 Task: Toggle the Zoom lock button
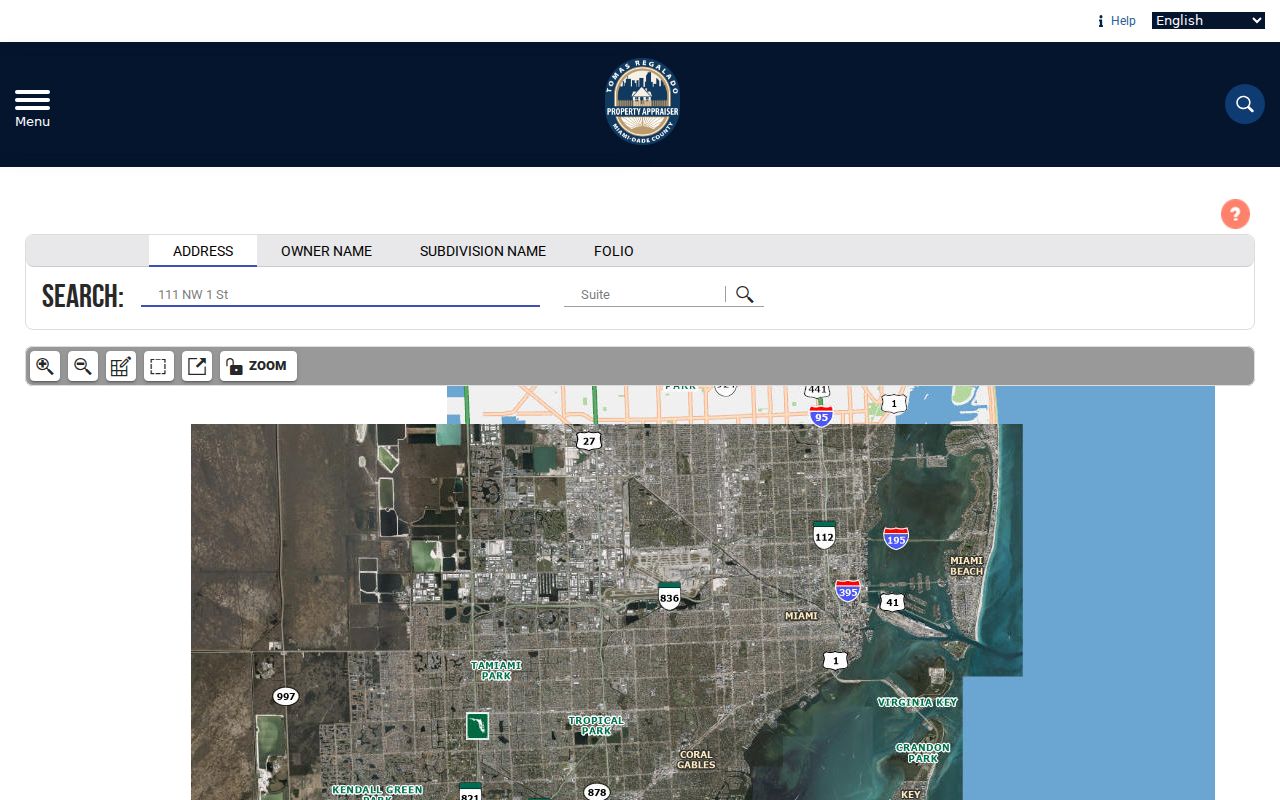coord(258,366)
